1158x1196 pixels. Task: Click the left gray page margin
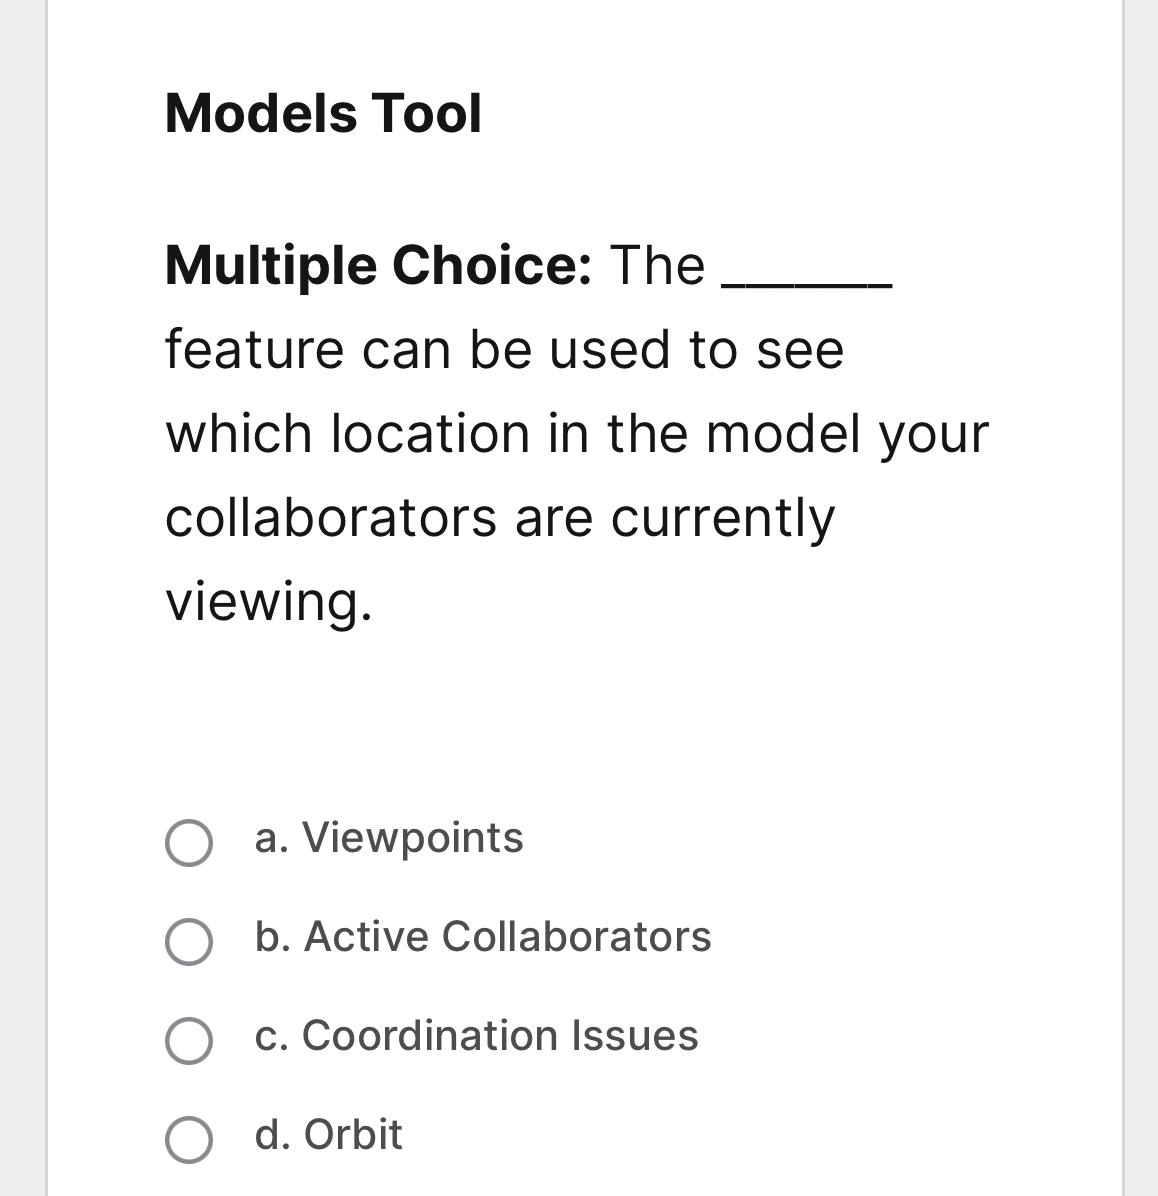click(x=22, y=600)
